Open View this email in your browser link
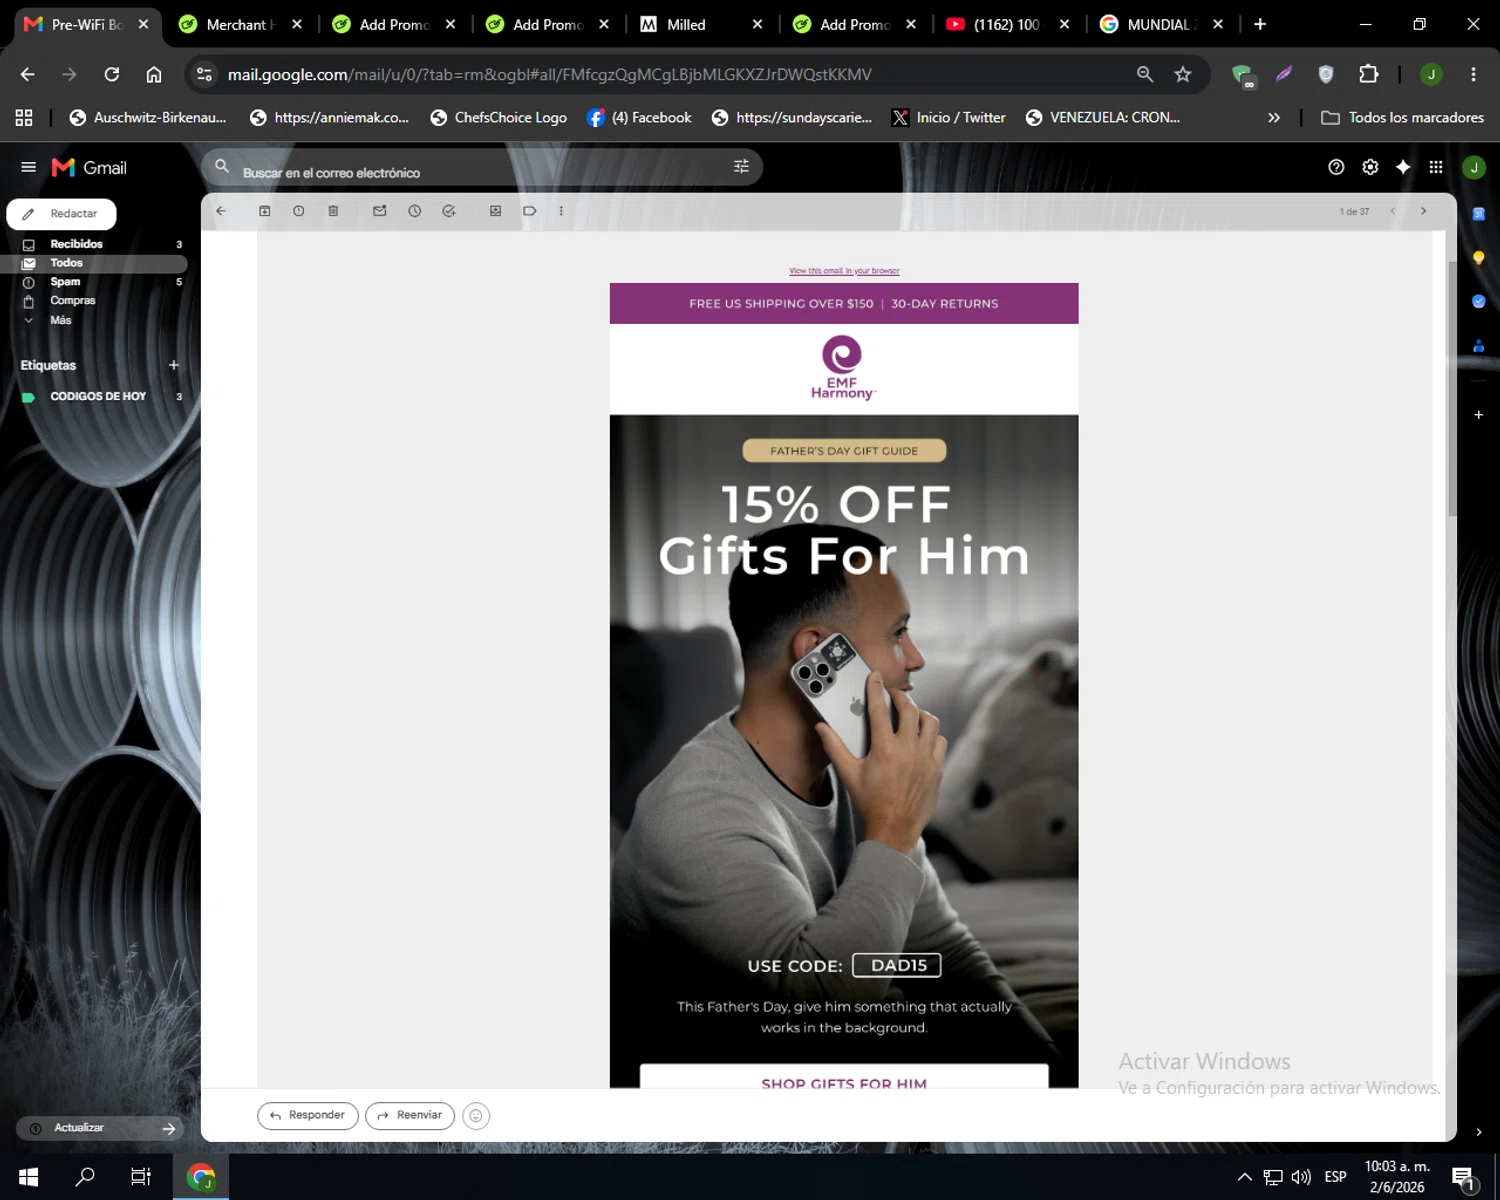 (x=844, y=271)
